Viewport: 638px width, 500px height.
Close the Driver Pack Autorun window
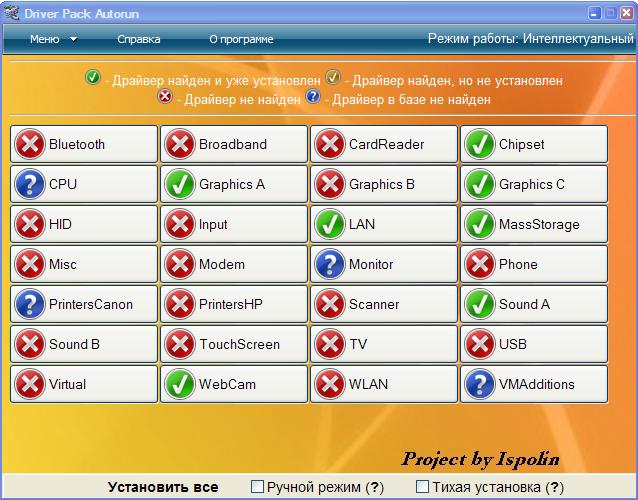pyautogui.click(x=626, y=13)
